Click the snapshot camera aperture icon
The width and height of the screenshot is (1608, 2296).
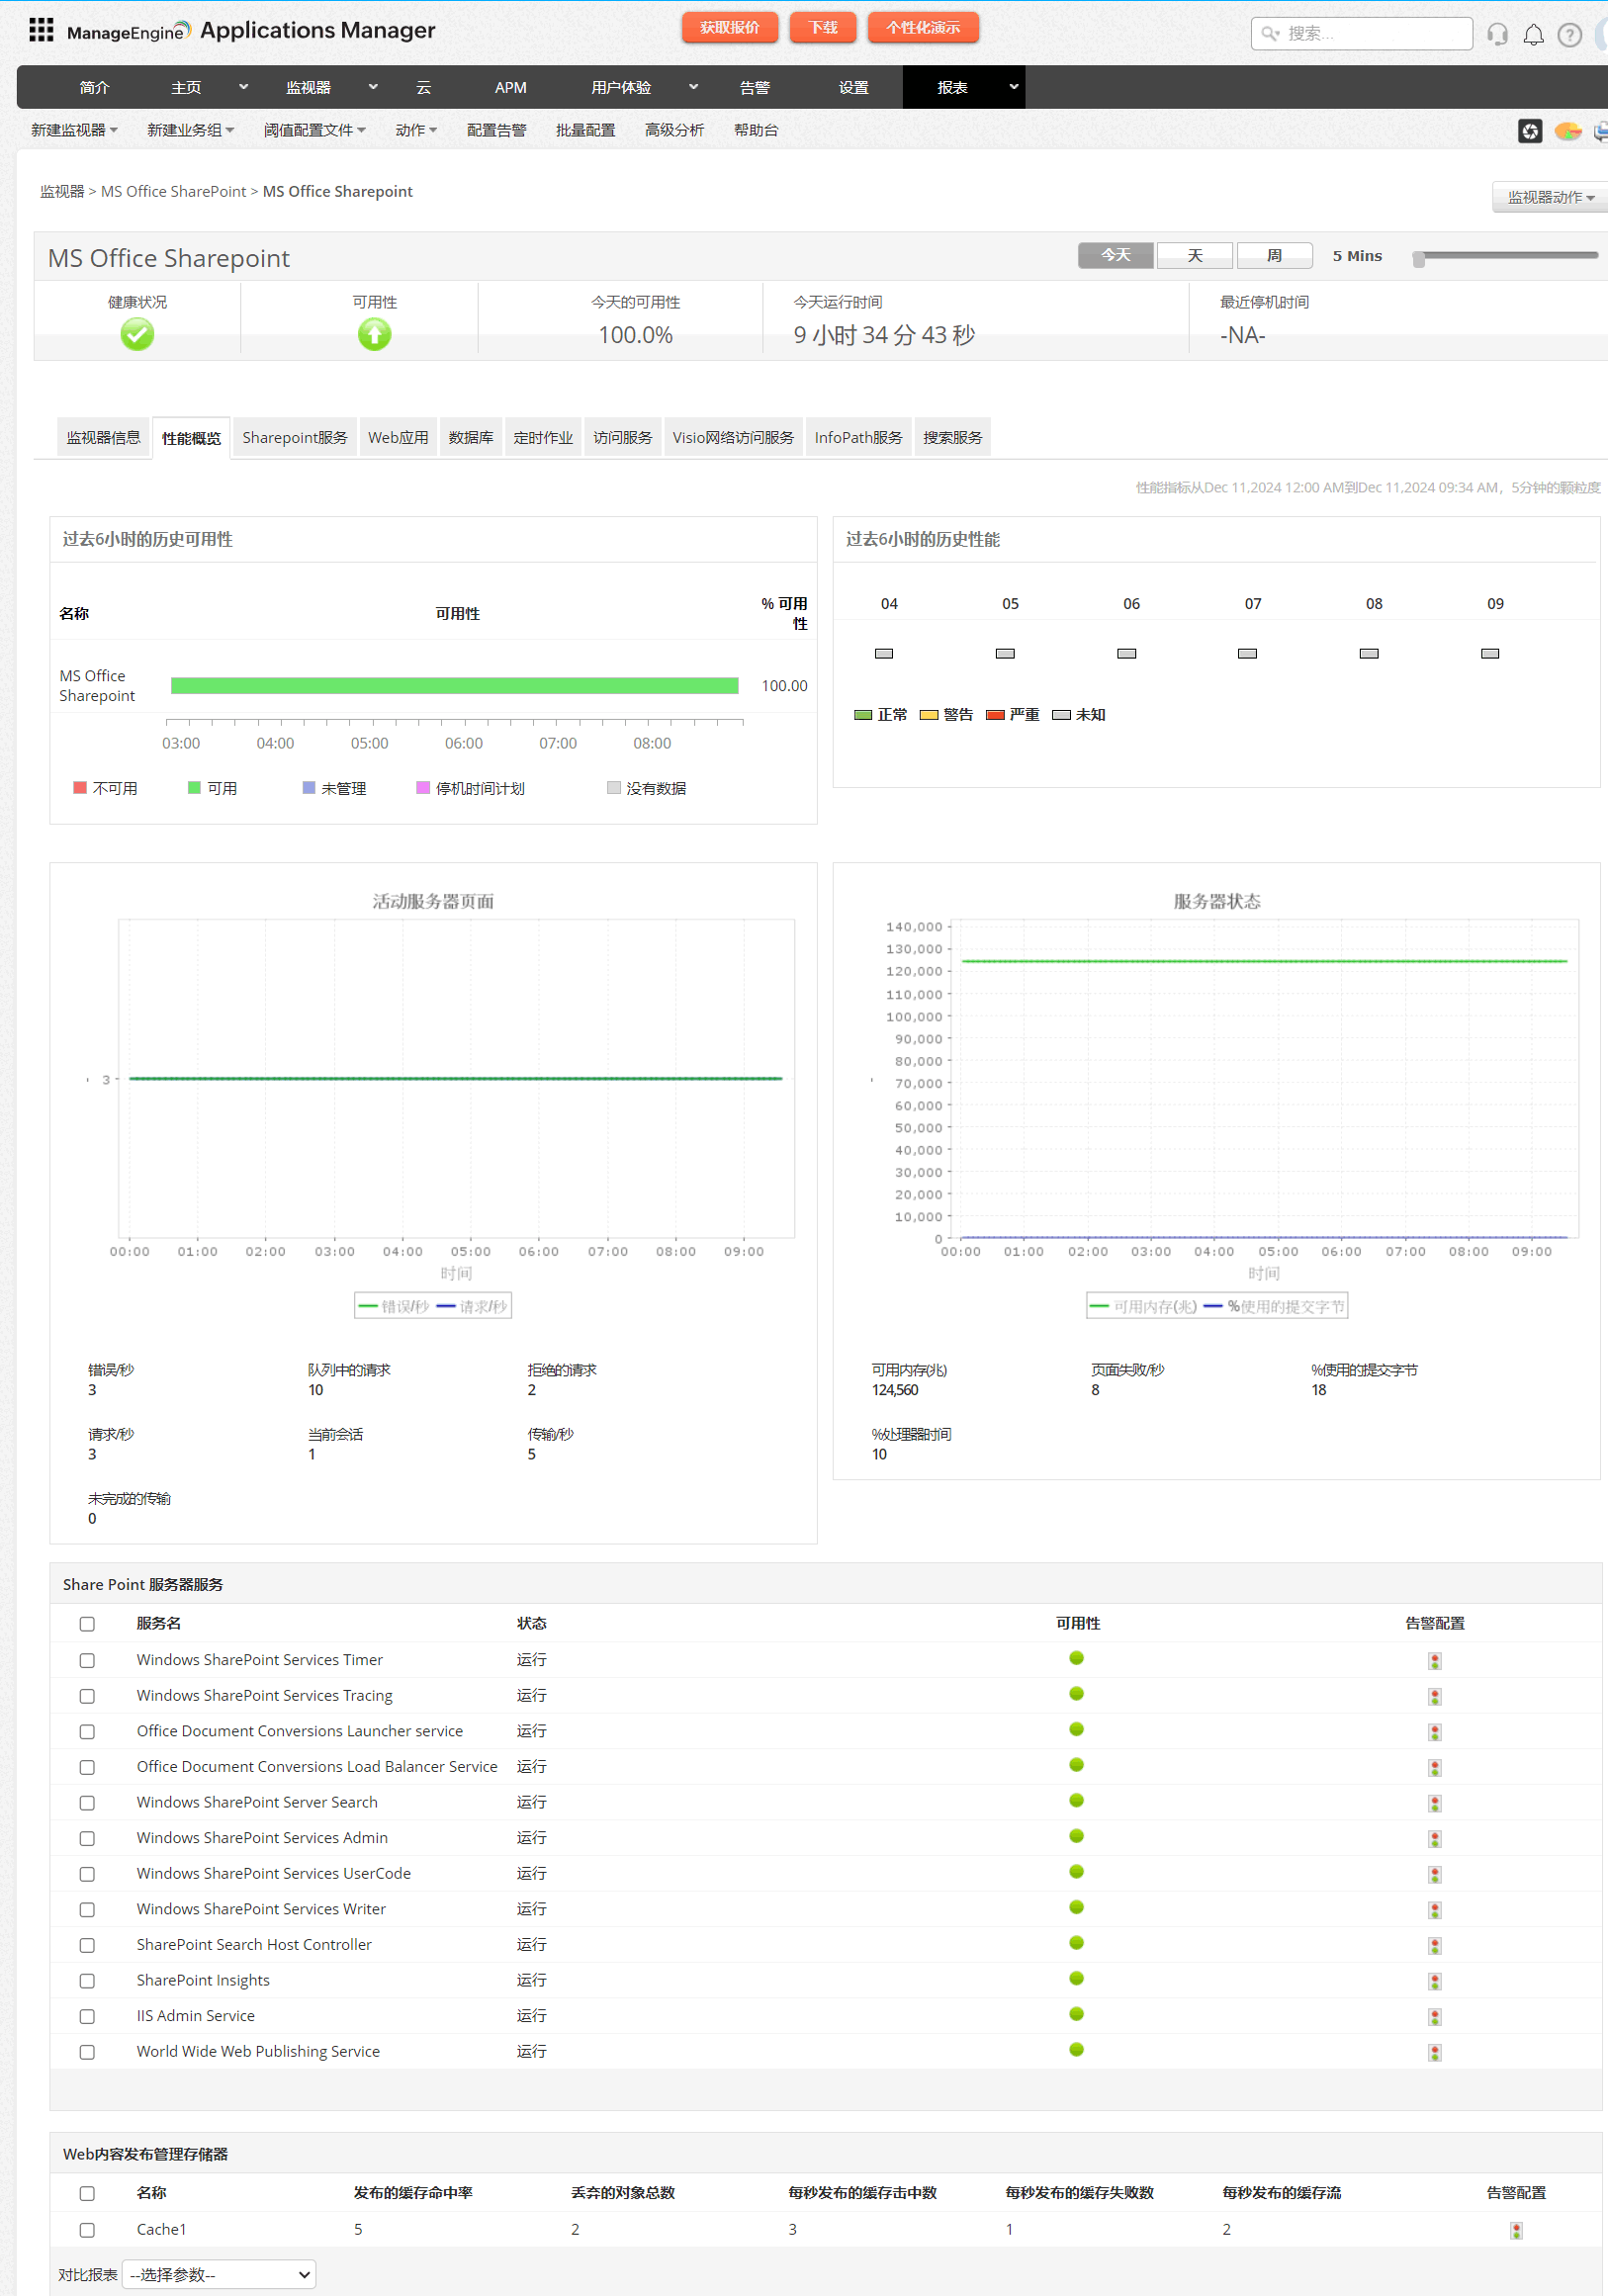click(1530, 131)
